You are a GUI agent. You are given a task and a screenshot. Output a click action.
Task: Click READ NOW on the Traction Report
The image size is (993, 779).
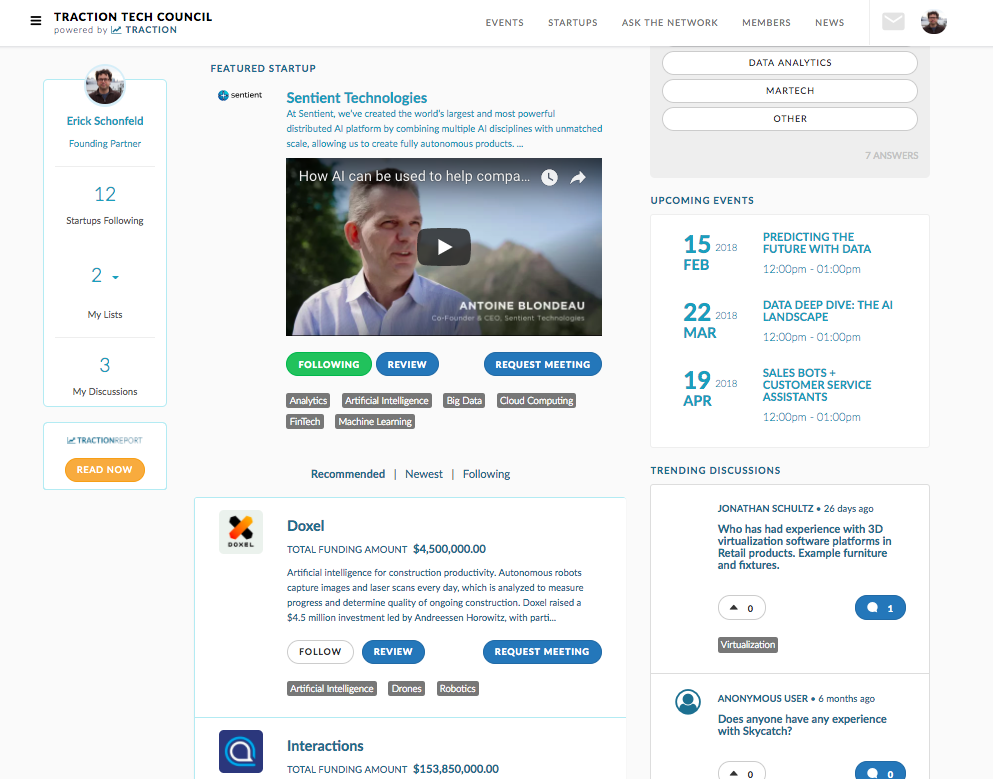[104, 469]
